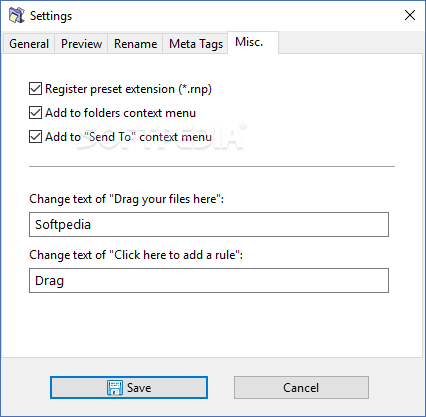Select the Meta Tags tab
Viewport: 426px width, 417px height.
tap(196, 44)
